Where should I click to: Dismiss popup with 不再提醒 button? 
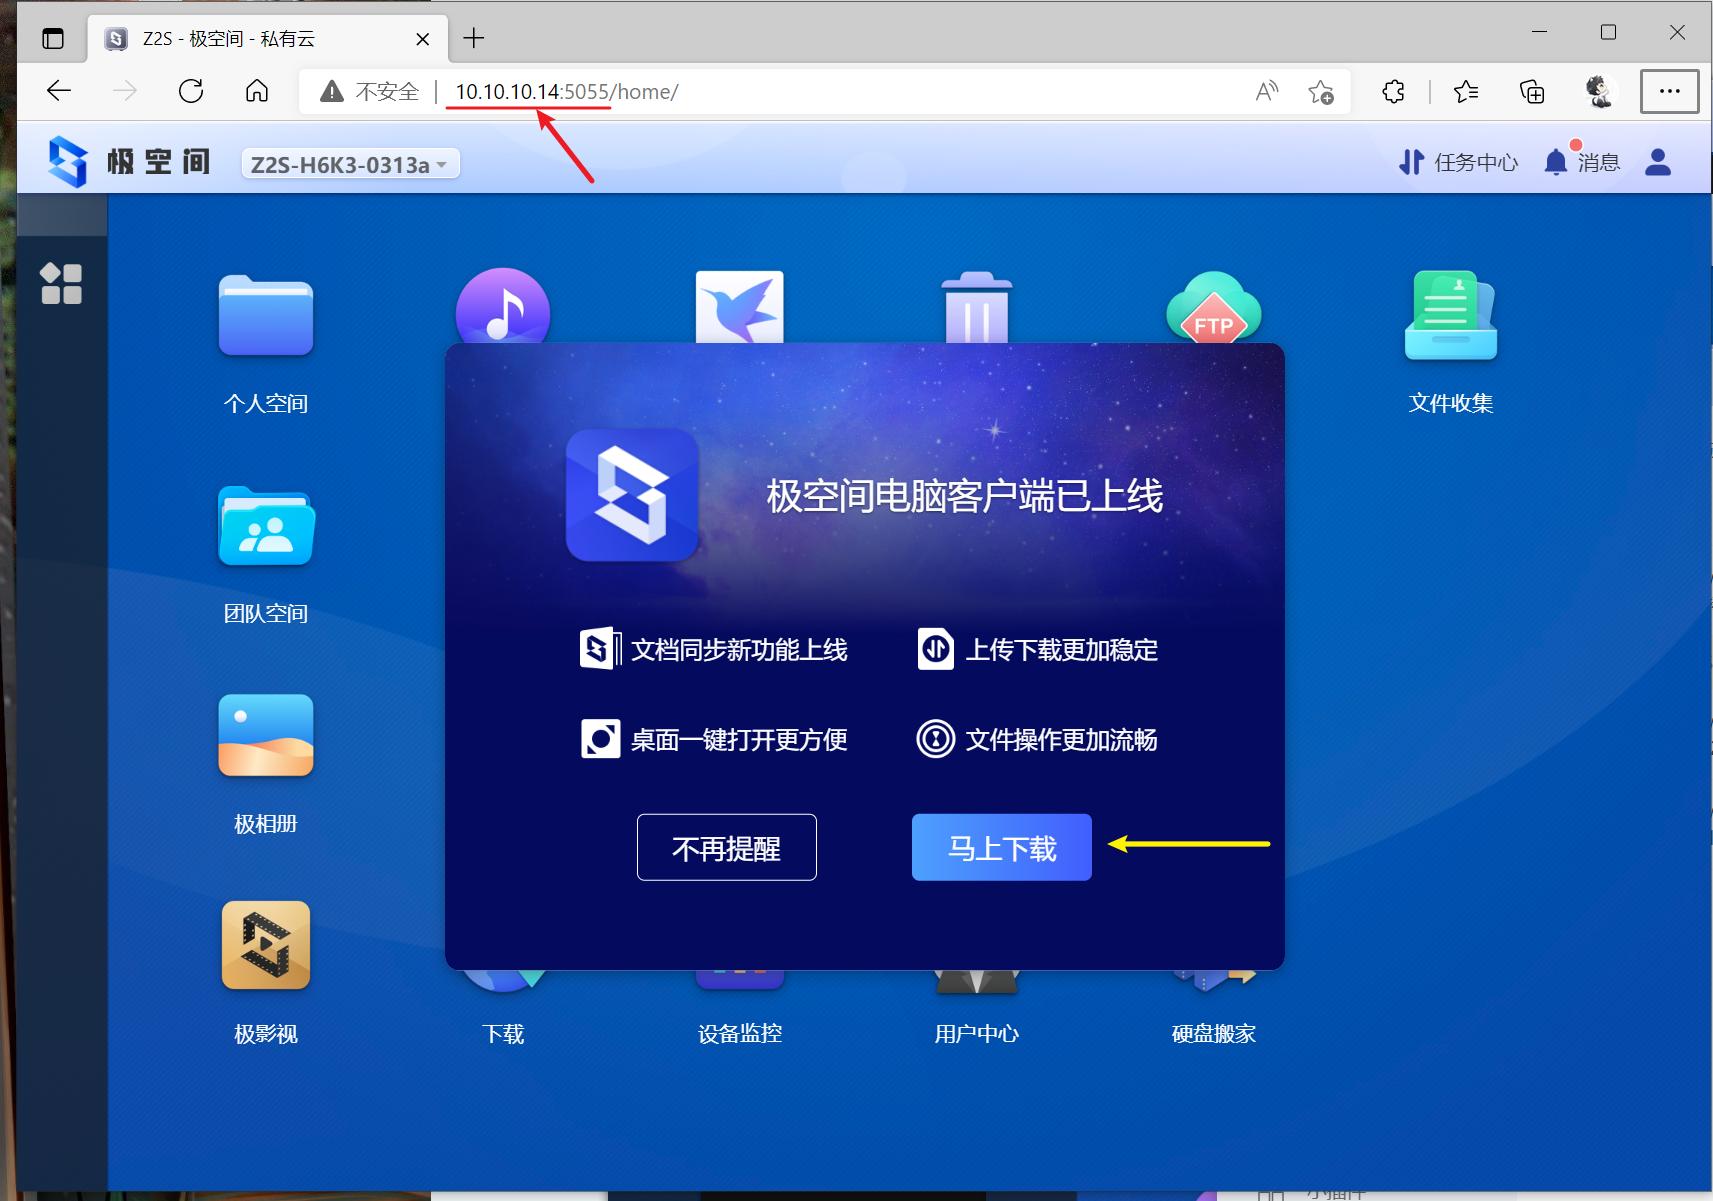tap(725, 847)
